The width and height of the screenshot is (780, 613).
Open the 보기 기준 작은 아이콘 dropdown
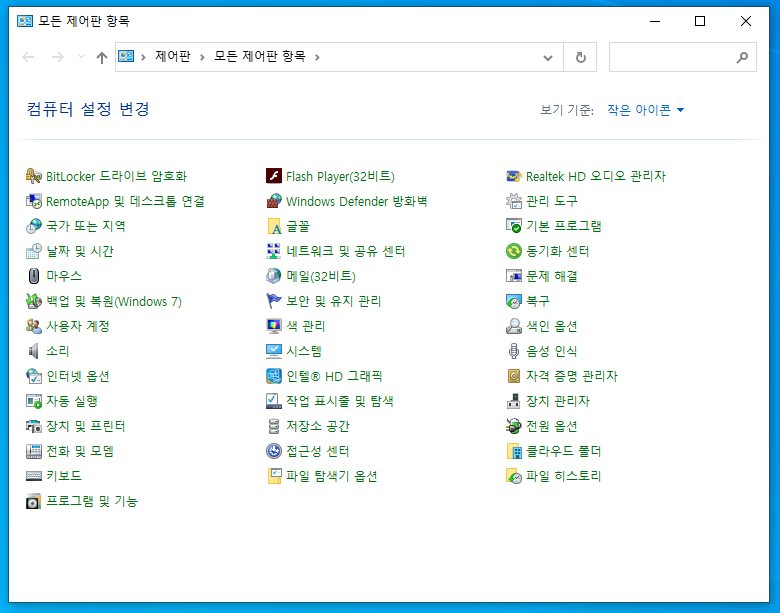646,110
